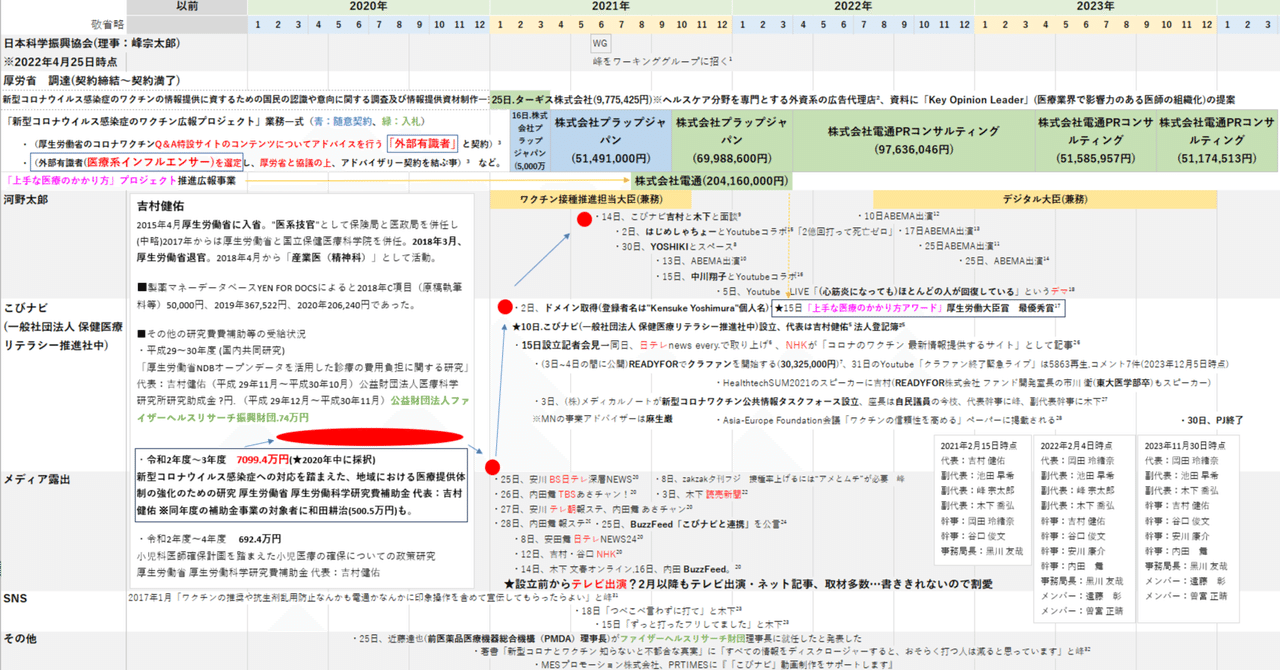Click the ★10日.こびナビ設立 entry
The image size is (1280, 670).
(707, 326)
